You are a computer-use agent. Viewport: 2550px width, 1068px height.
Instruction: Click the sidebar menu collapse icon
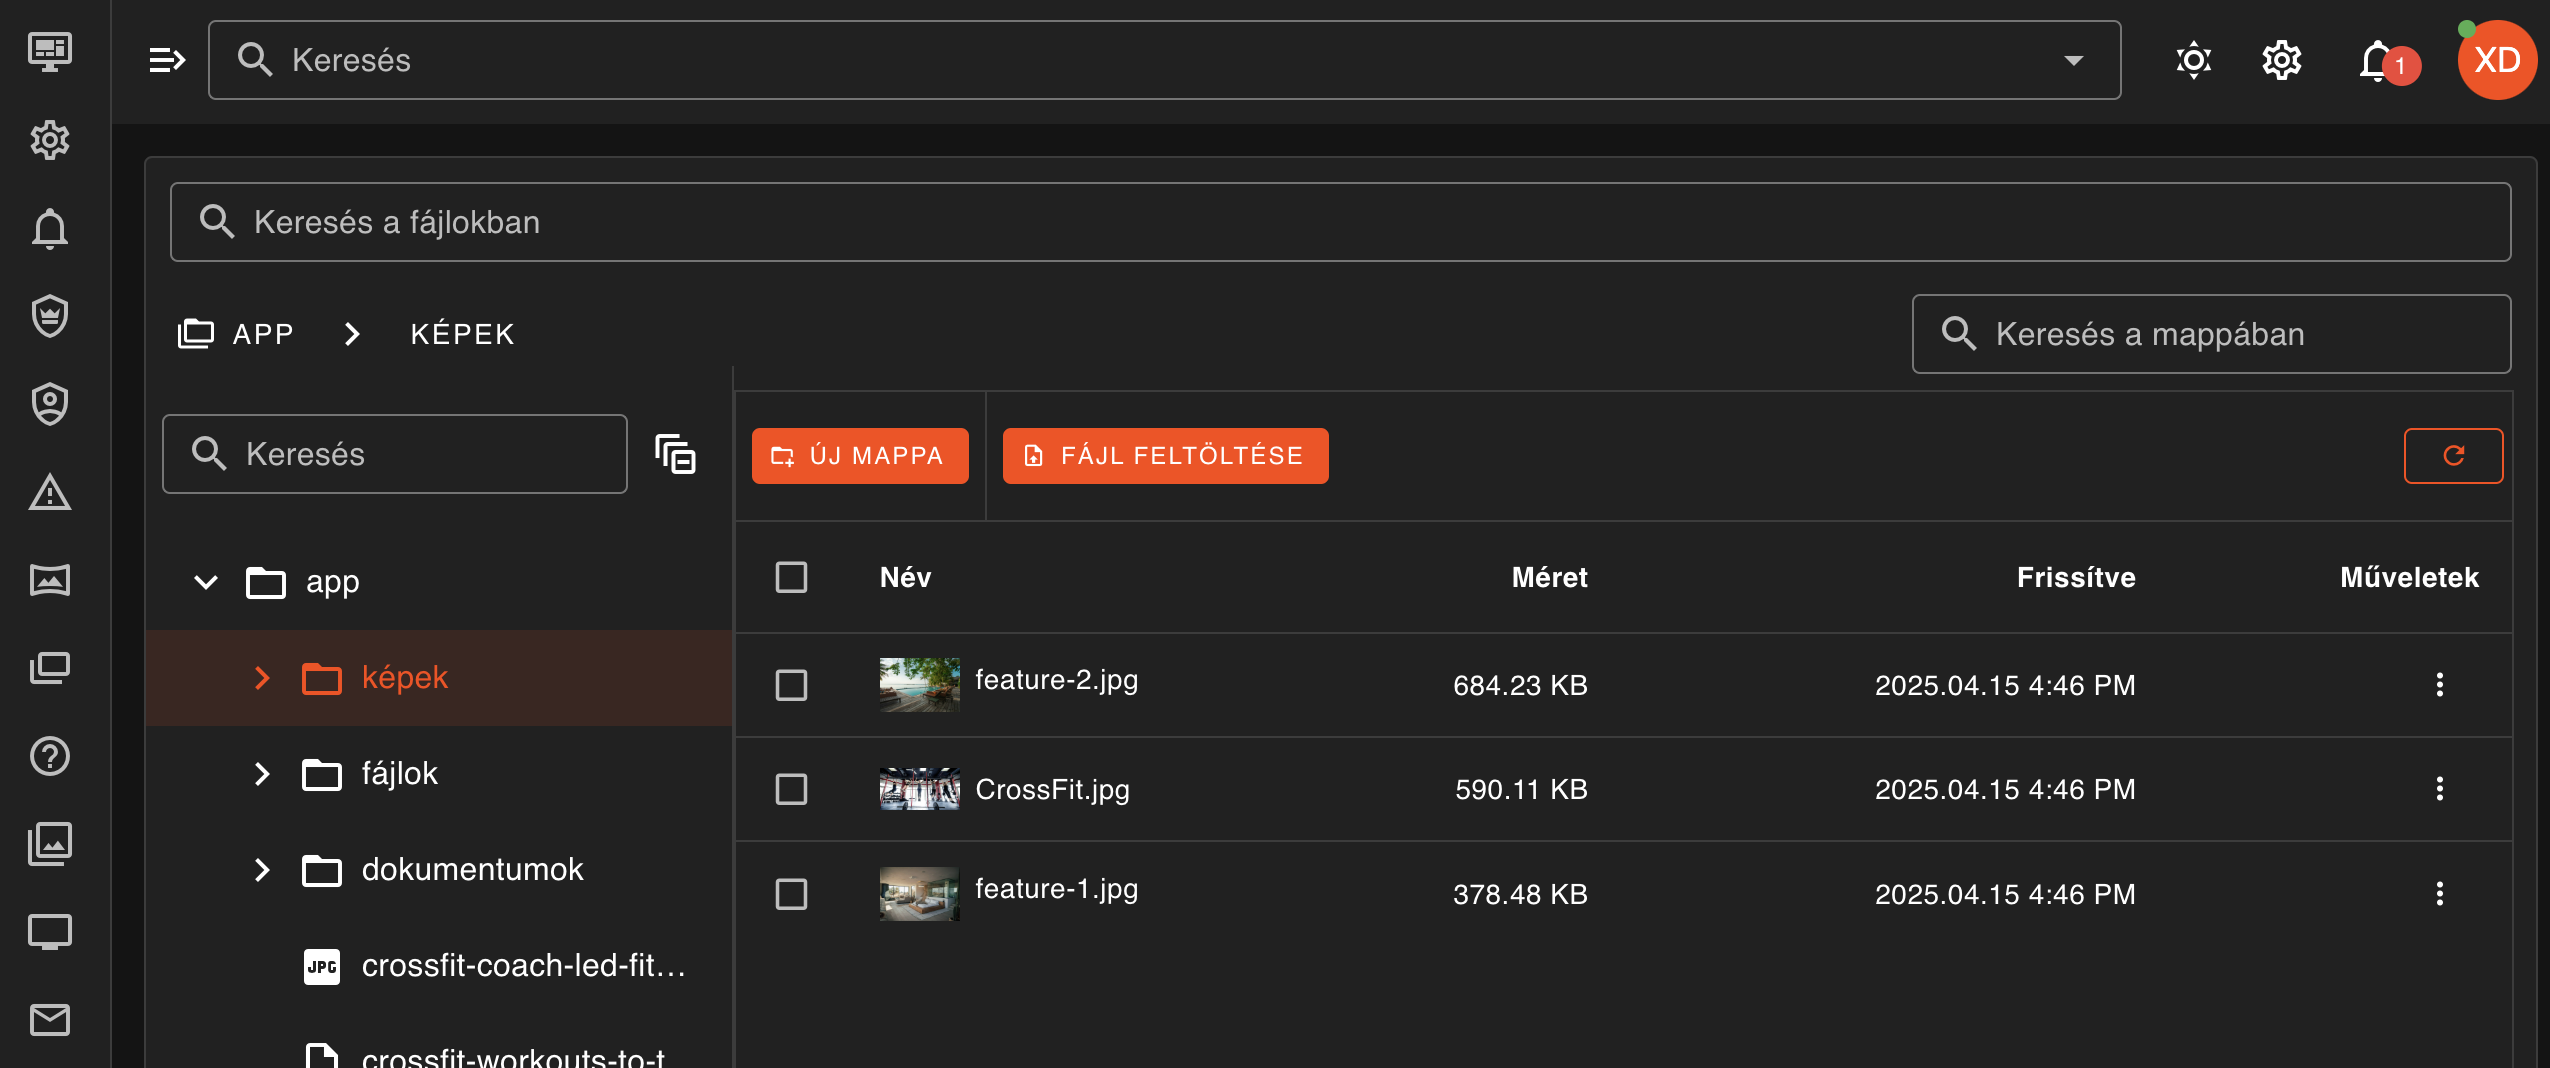pyautogui.click(x=167, y=61)
